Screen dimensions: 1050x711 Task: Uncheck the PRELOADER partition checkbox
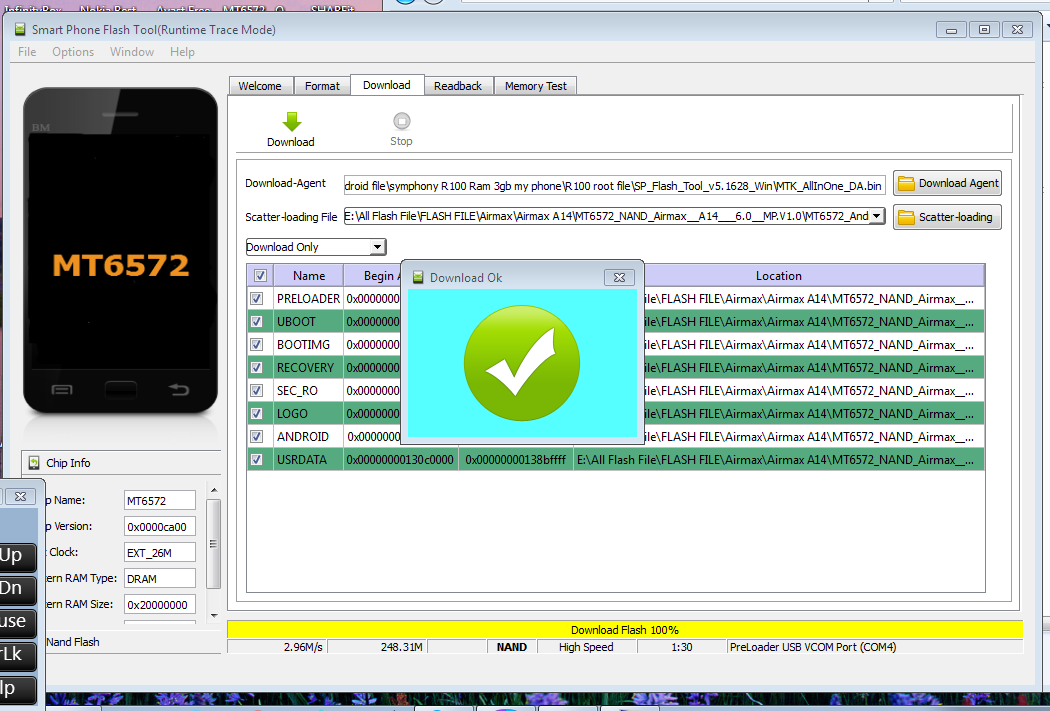tap(257, 298)
